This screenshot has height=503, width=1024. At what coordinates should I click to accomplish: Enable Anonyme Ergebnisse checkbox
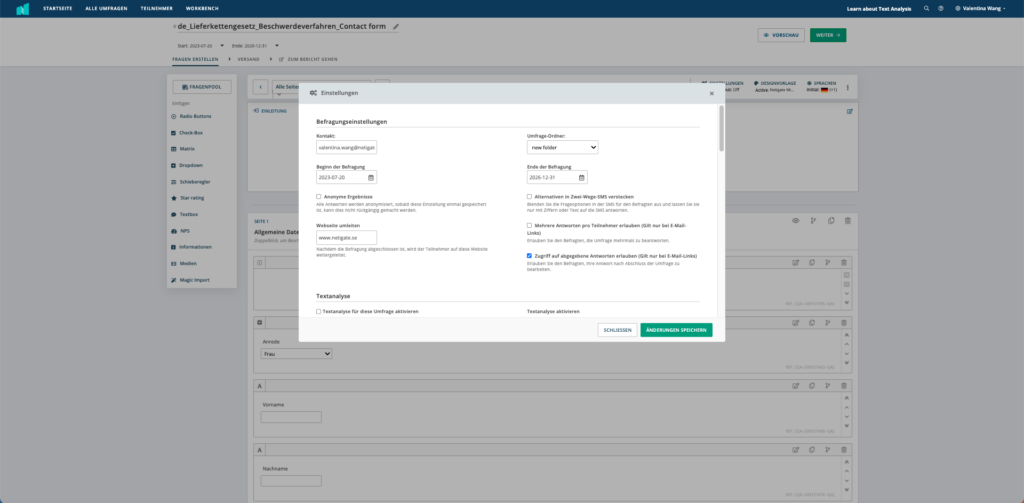319,197
